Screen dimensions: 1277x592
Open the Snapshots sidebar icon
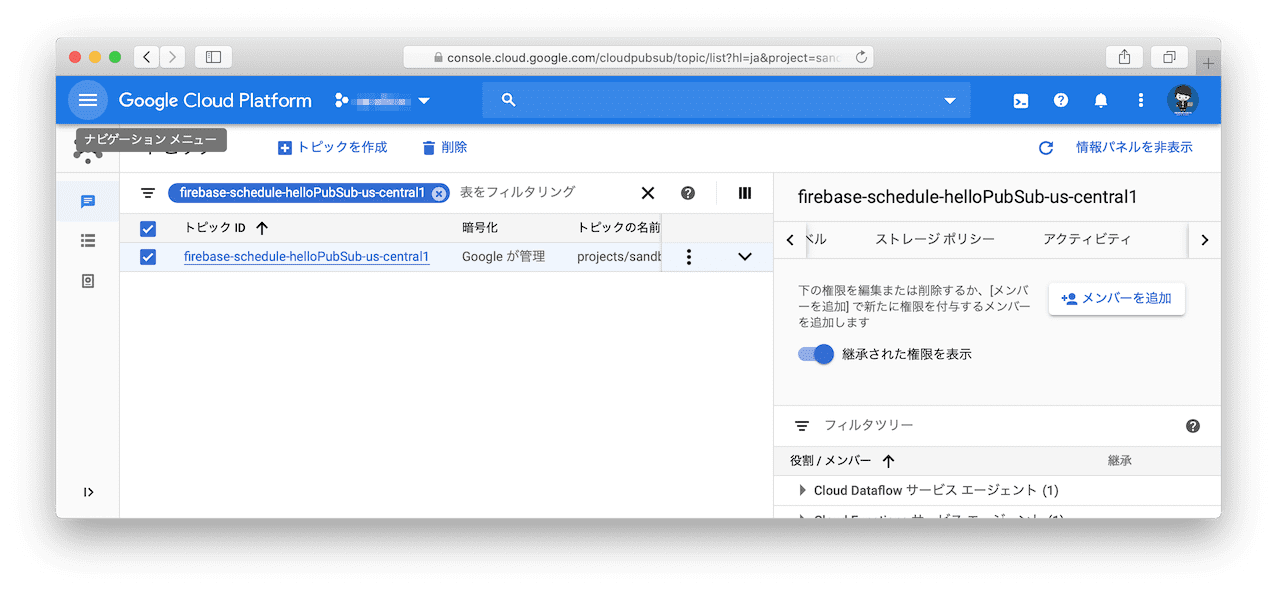click(88, 281)
